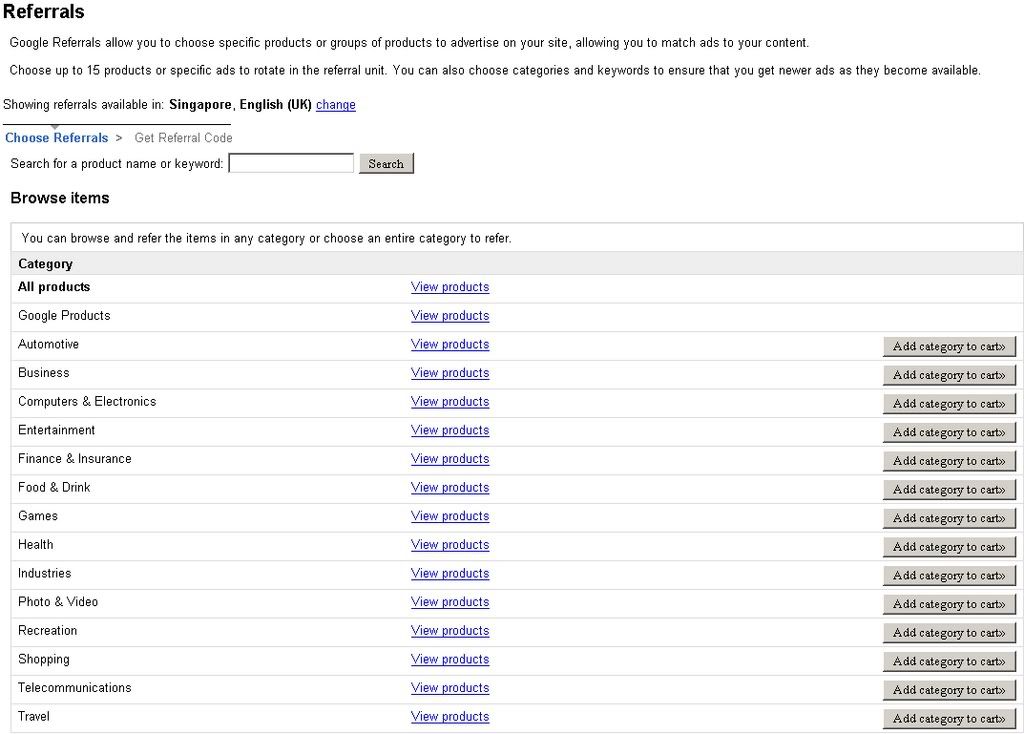Click the 'Computers & Electronics' category name
This screenshot has height=734, width=1024.
(87, 402)
